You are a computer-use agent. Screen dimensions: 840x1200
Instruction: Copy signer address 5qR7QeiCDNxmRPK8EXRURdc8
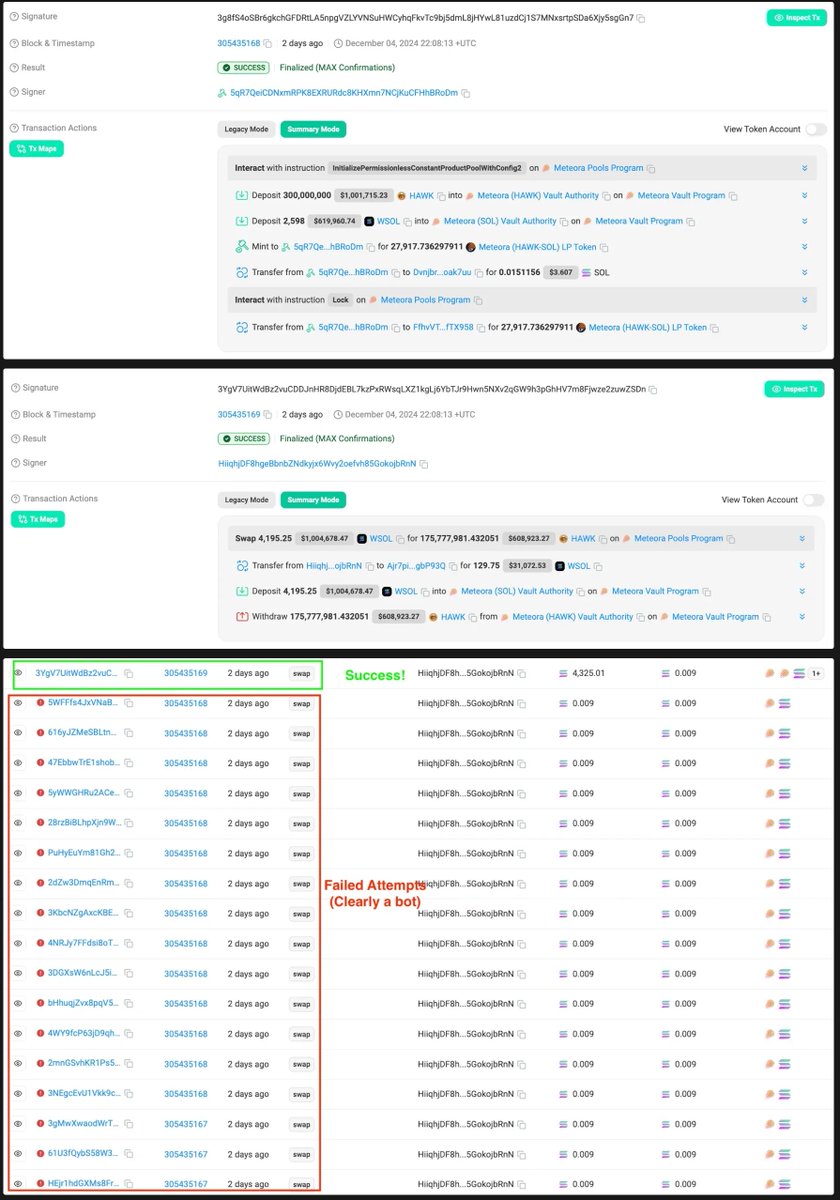(466, 93)
